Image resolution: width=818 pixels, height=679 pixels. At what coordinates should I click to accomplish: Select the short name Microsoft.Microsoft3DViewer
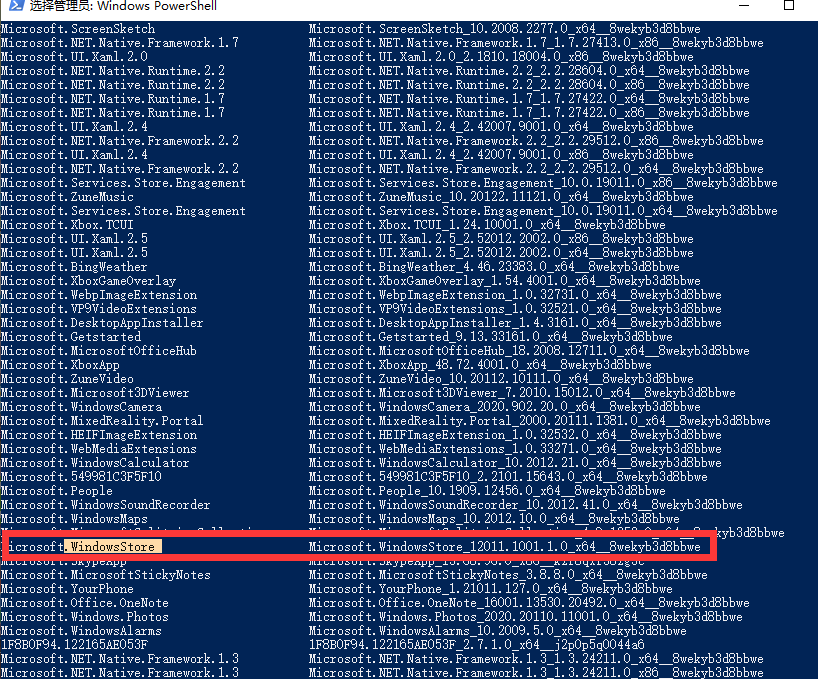tap(95, 394)
